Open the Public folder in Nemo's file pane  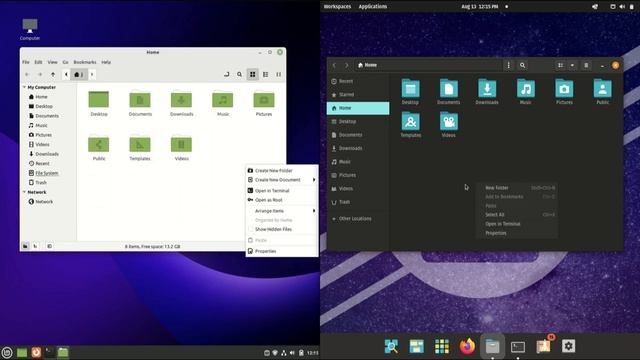click(99, 148)
